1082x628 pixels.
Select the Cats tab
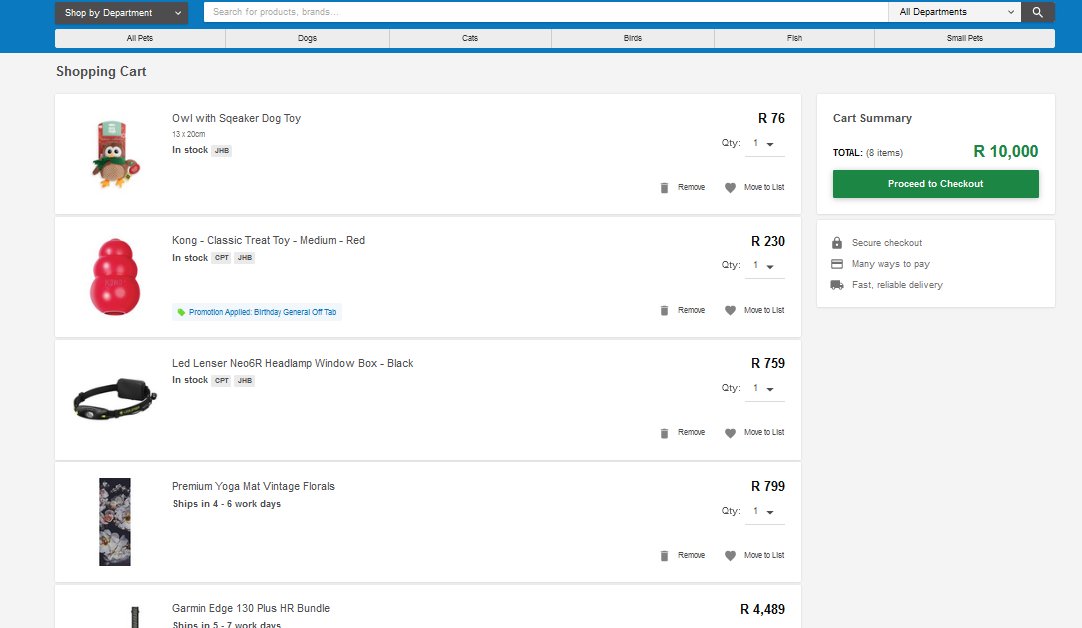[470, 38]
